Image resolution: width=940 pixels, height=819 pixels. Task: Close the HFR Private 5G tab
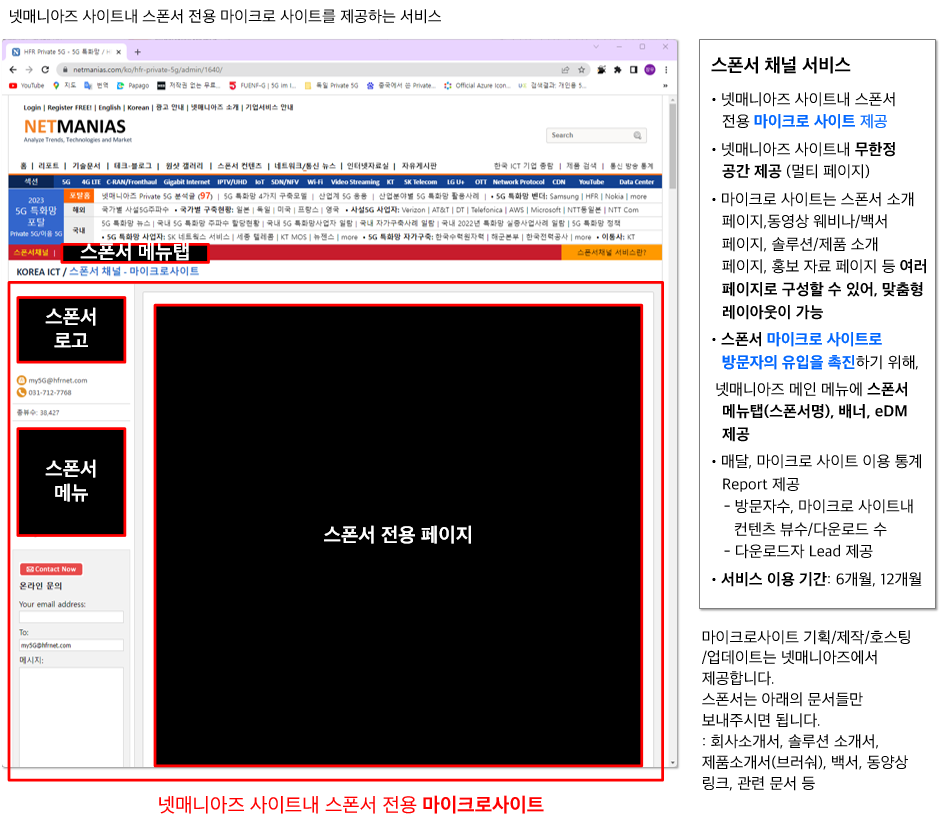[118, 52]
